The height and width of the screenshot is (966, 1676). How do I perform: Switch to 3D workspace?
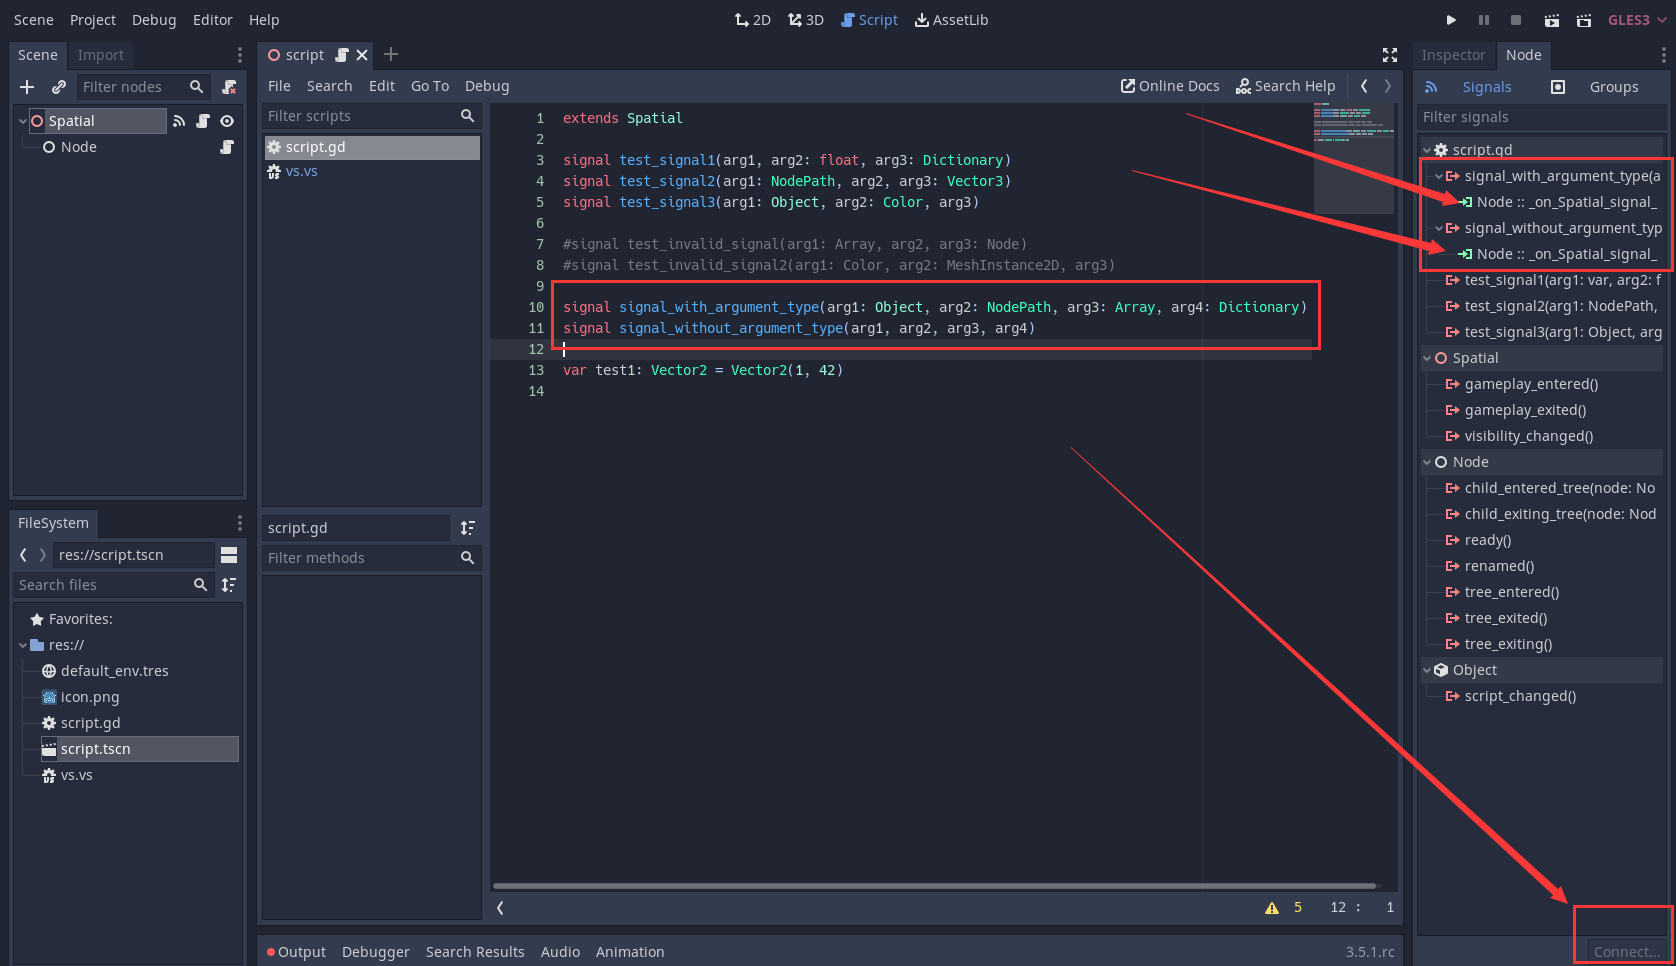click(805, 20)
